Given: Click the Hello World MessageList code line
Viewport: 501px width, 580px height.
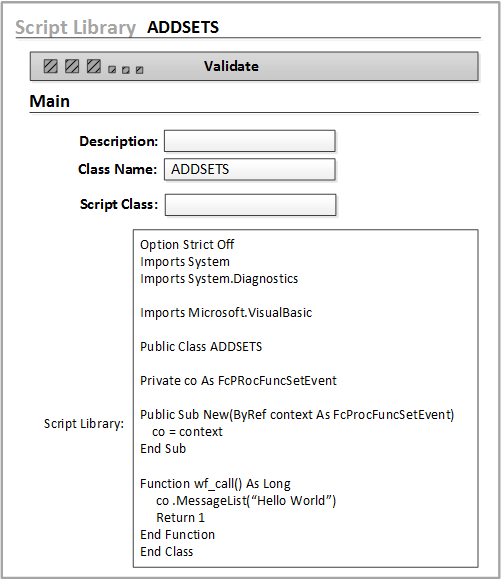Looking at the screenshot, I should click(246, 500).
